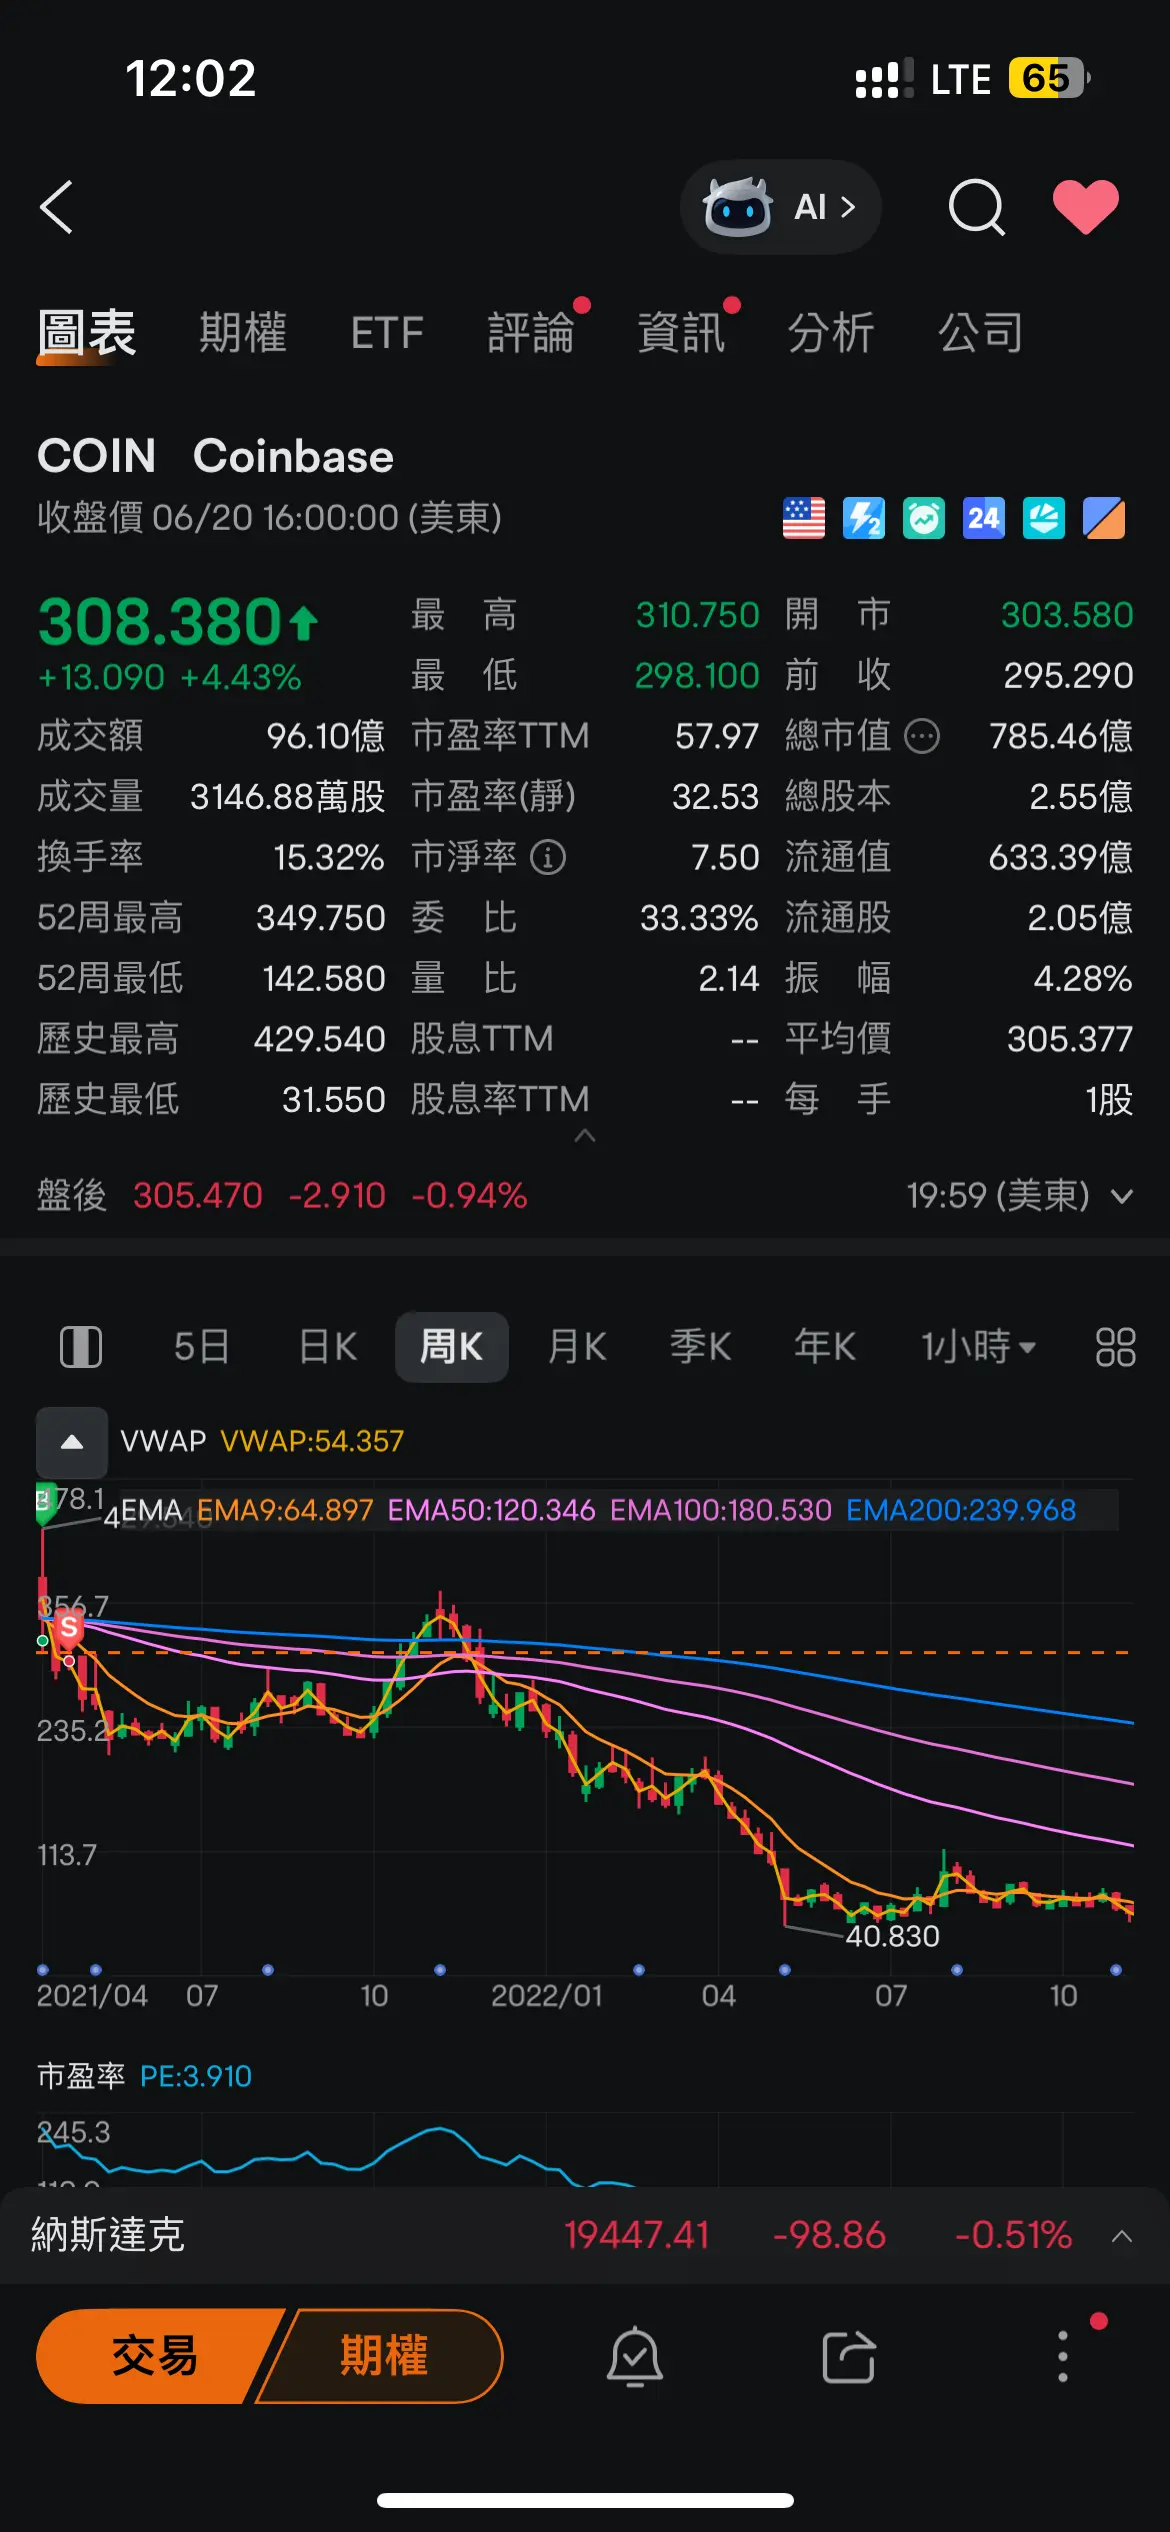The height and width of the screenshot is (2532, 1170).
Task: Select the 年K chart period
Action: [825, 1347]
